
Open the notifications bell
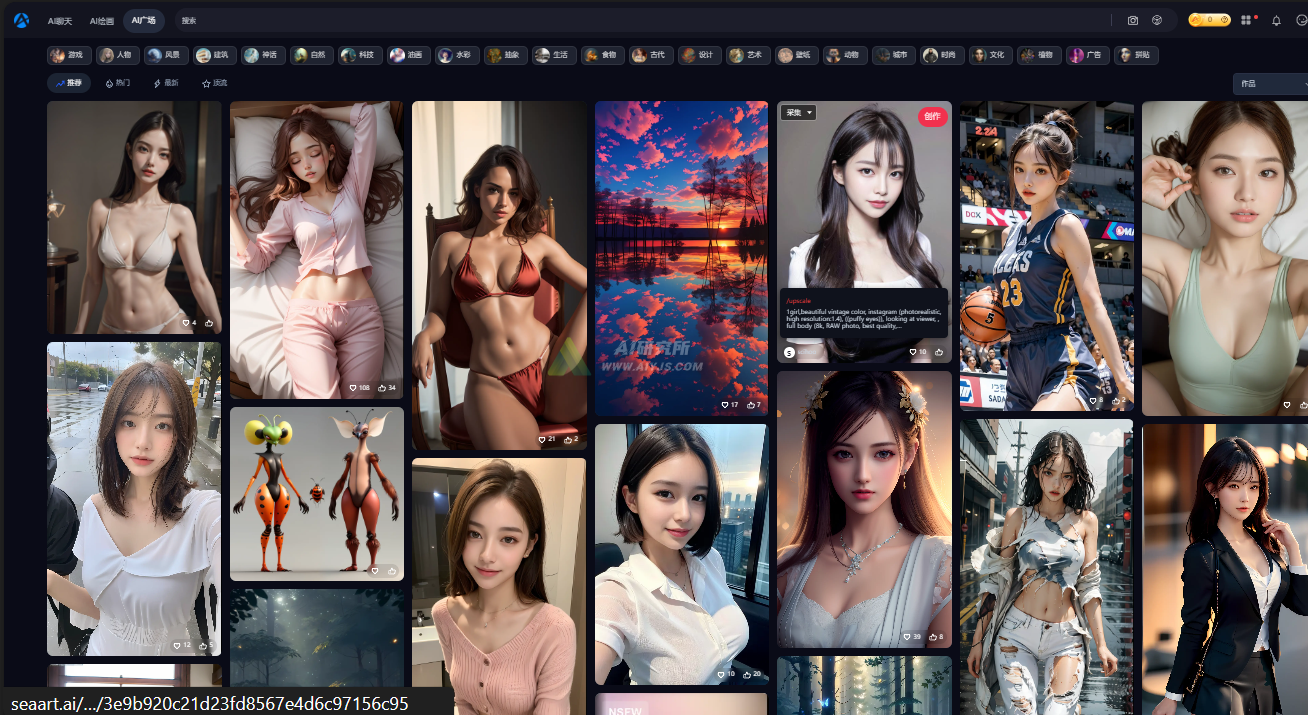pos(1276,20)
